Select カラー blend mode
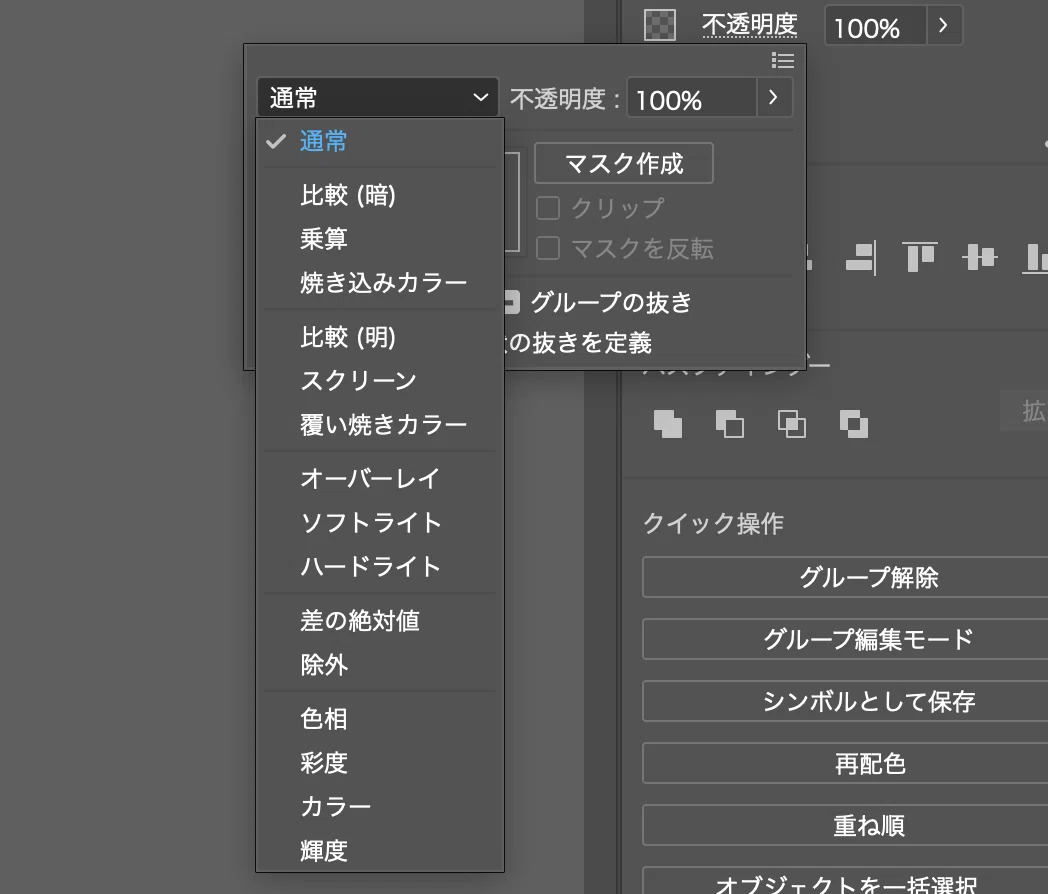The height and width of the screenshot is (894, 1048). point(380,806)
